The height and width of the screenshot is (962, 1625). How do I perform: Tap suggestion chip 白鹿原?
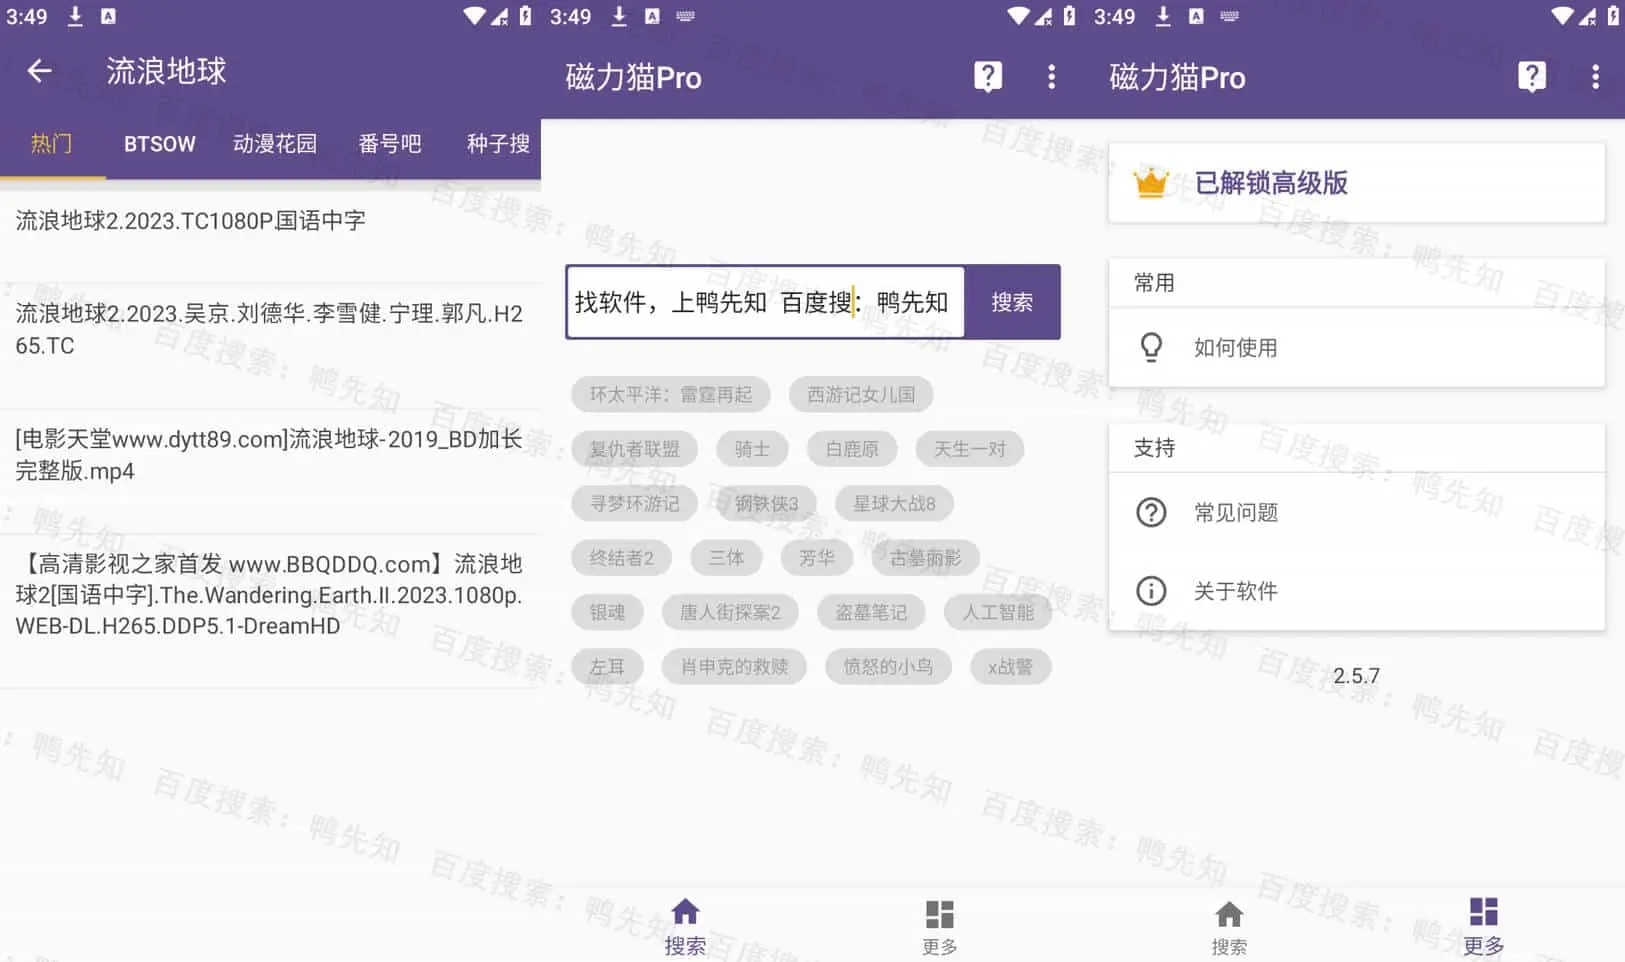[852, 449]
